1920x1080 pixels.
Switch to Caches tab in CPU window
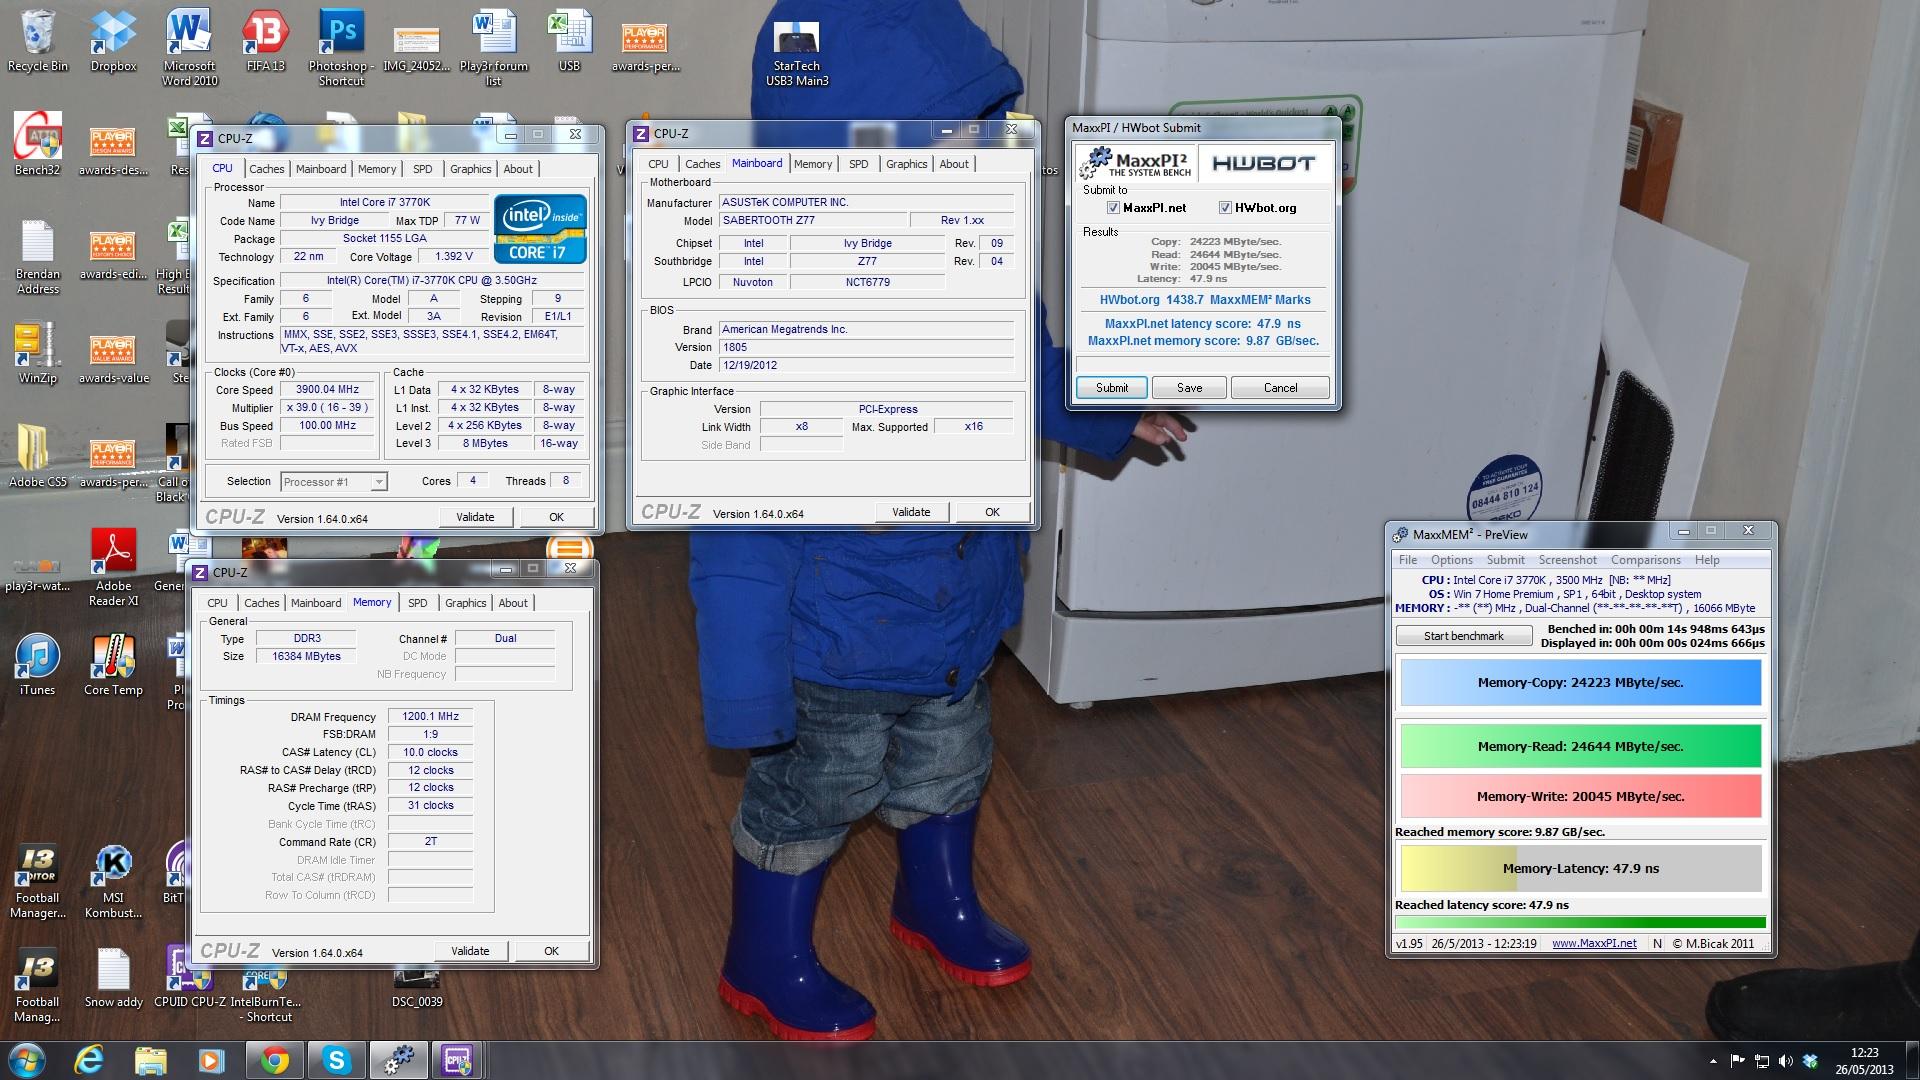[267, 169]
